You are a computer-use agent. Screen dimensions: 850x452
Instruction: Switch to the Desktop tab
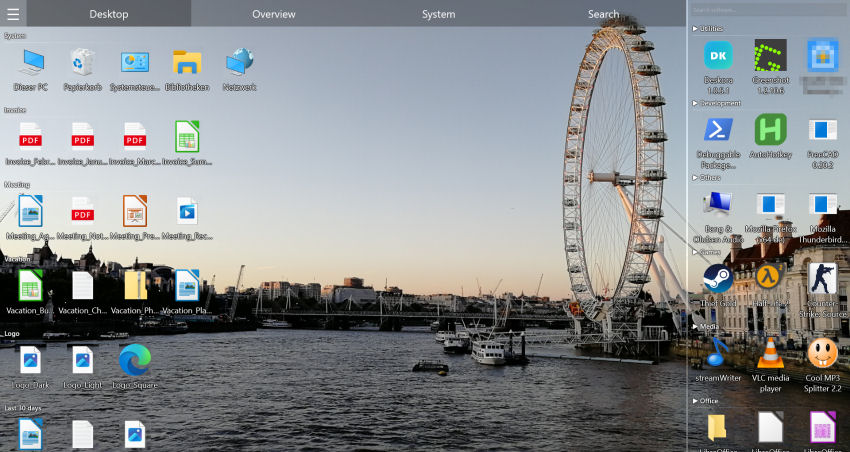click(x=109, y=14)
